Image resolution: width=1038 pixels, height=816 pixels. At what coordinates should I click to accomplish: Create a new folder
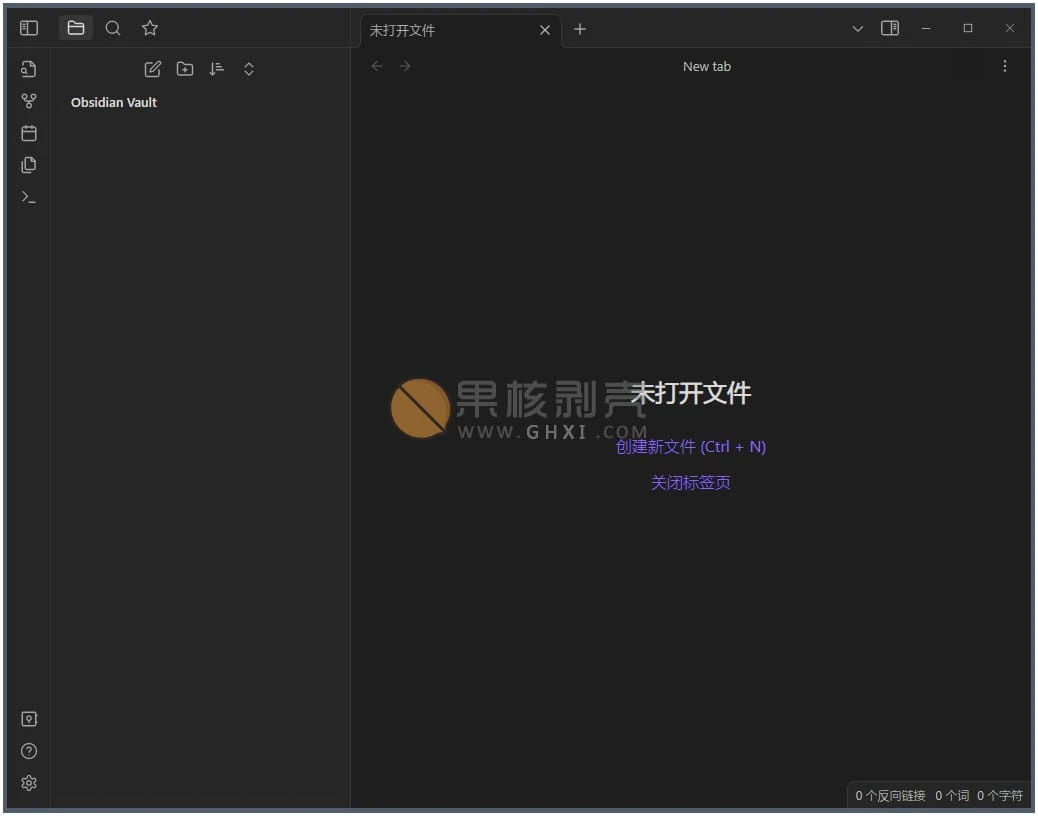click(x=185, y=69)
